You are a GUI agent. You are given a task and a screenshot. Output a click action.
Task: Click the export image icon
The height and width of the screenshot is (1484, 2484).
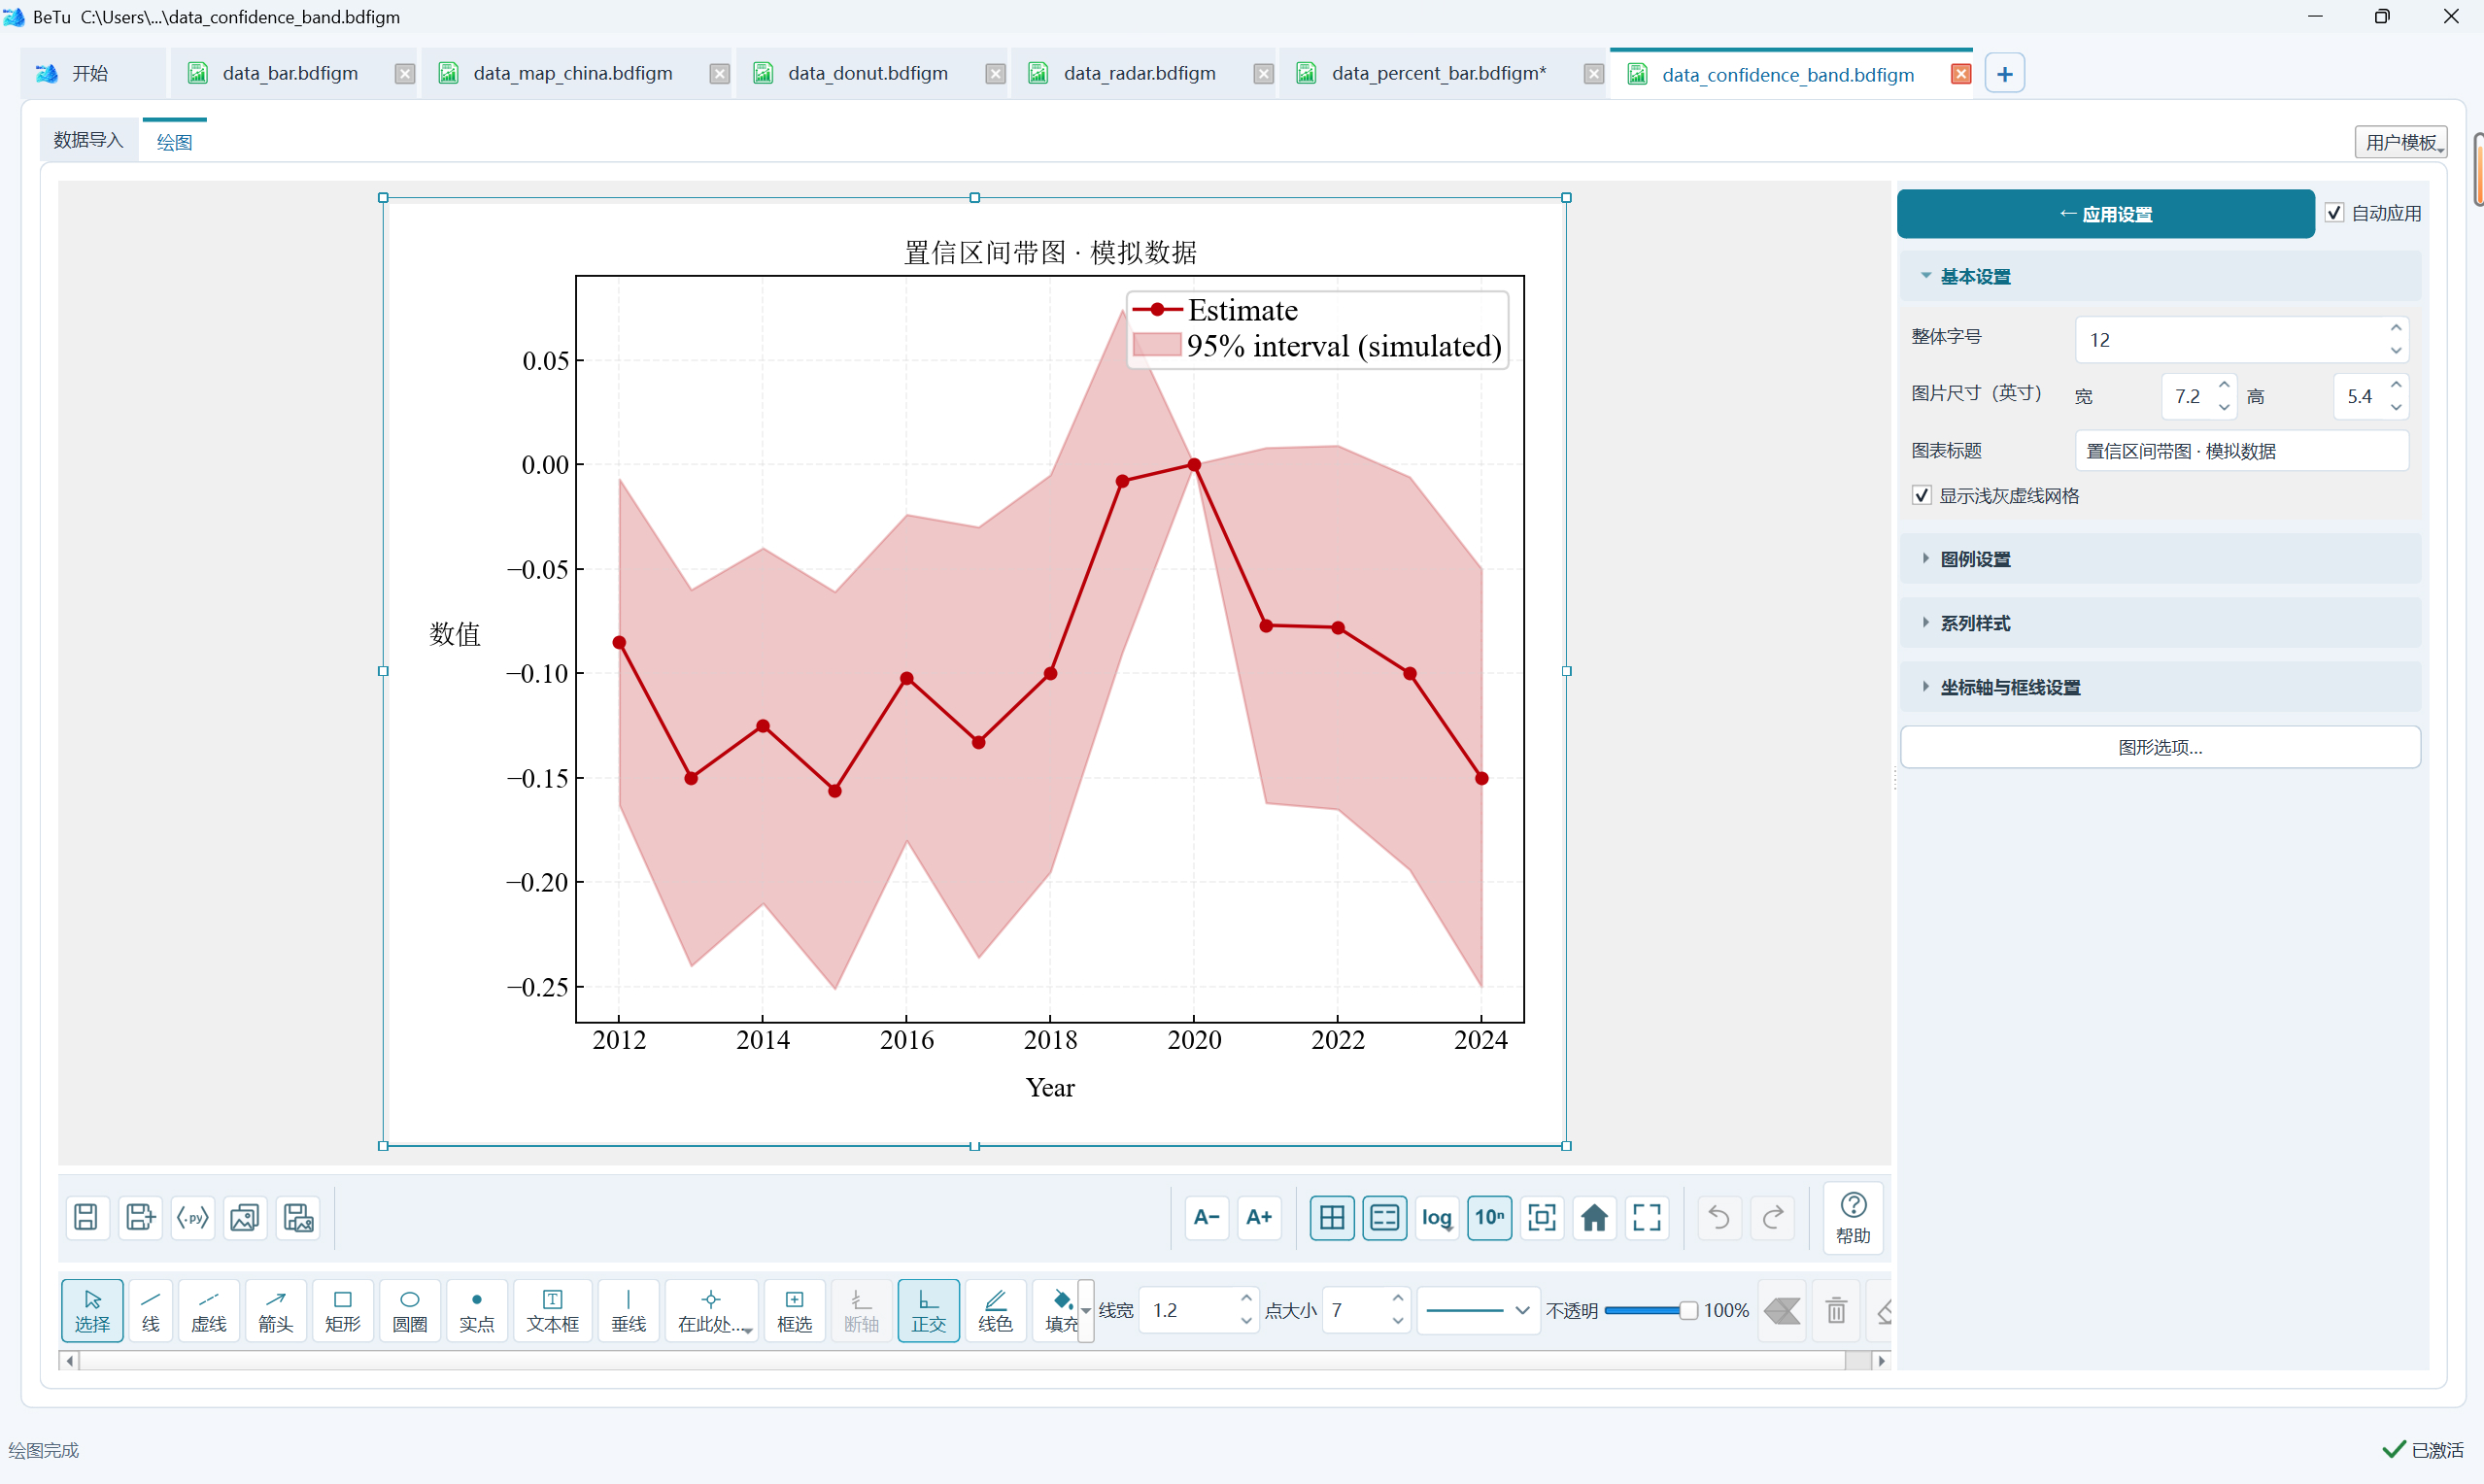coord(245,1217)
